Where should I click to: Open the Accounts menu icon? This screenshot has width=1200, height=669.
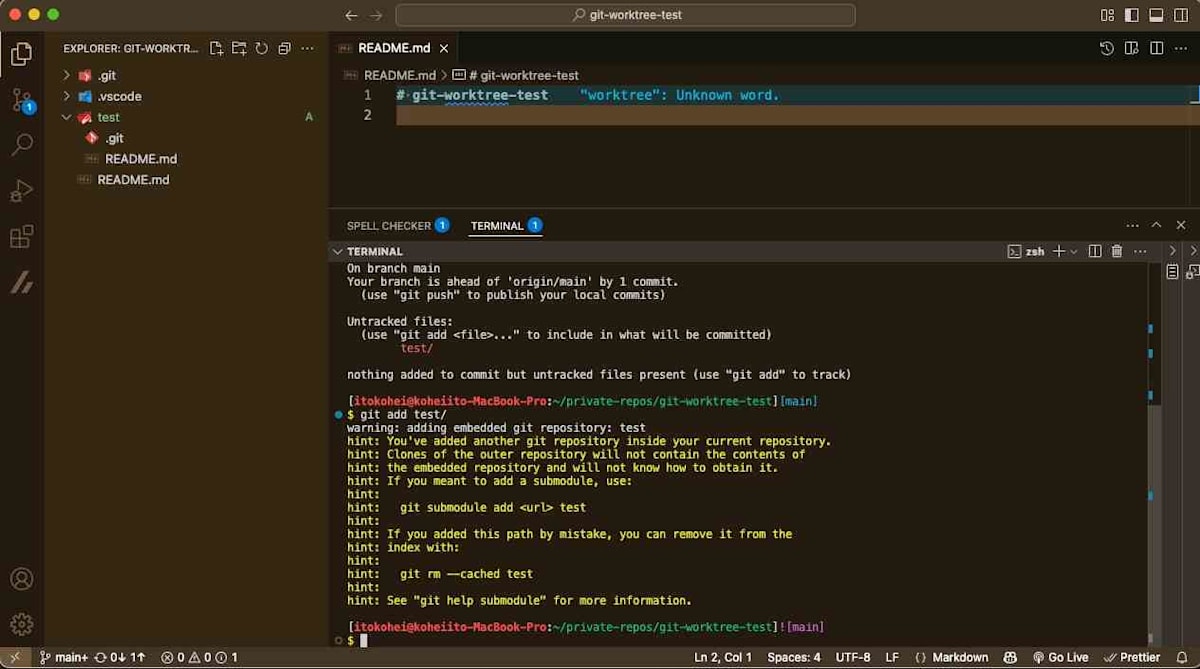point(21,579)
